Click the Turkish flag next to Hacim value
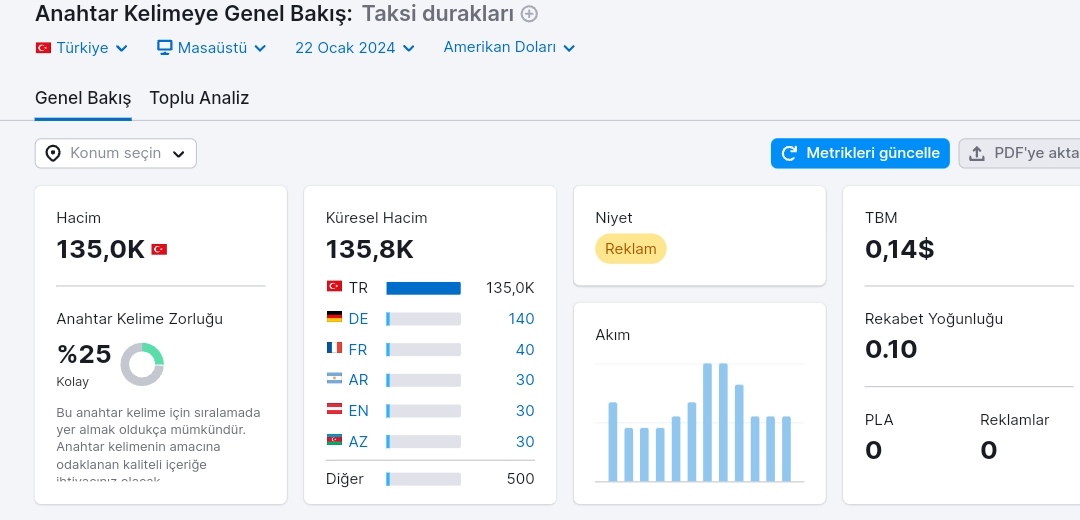 coord(159,249)
